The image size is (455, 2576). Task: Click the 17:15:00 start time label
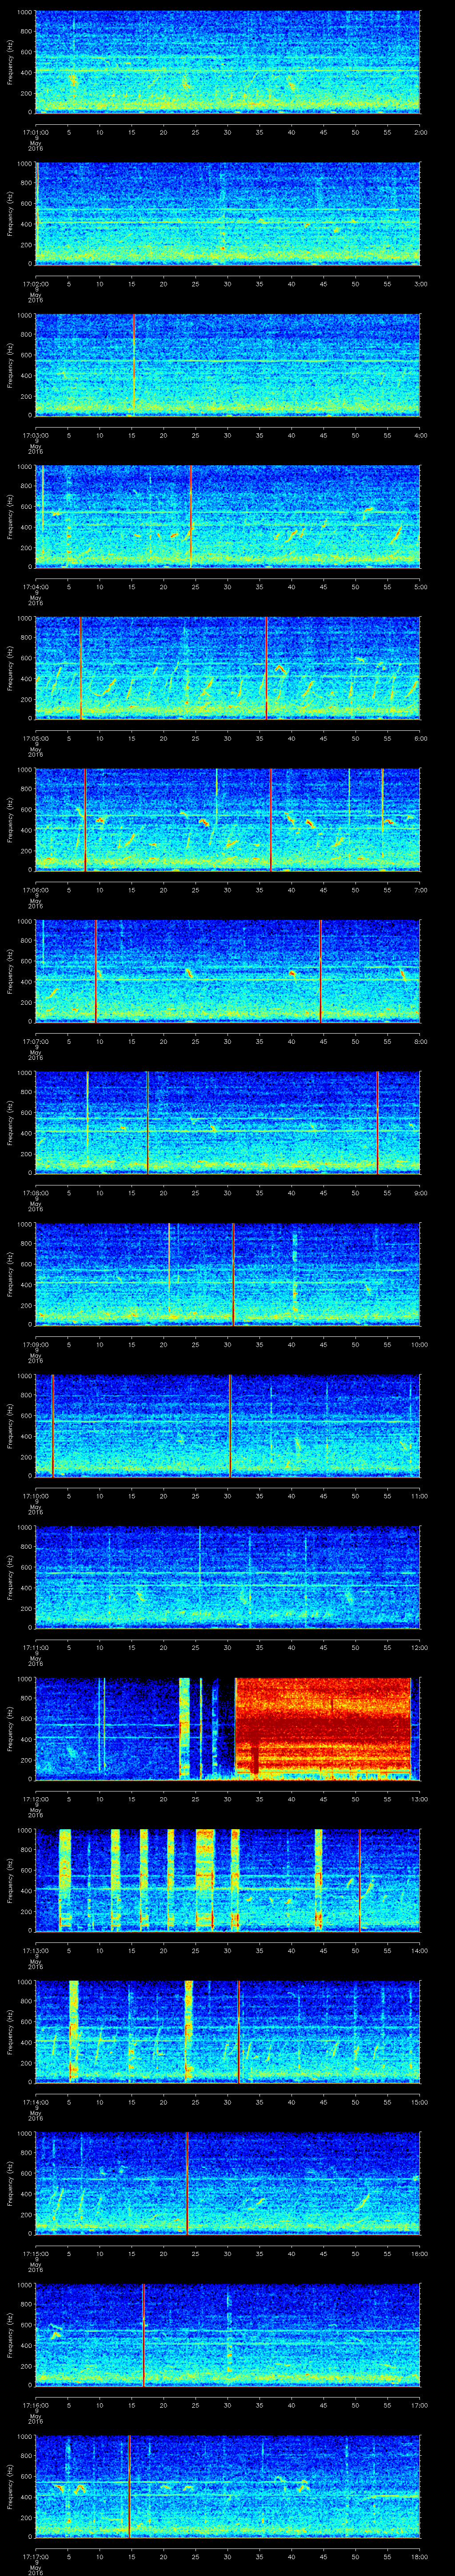[36, 2253]
